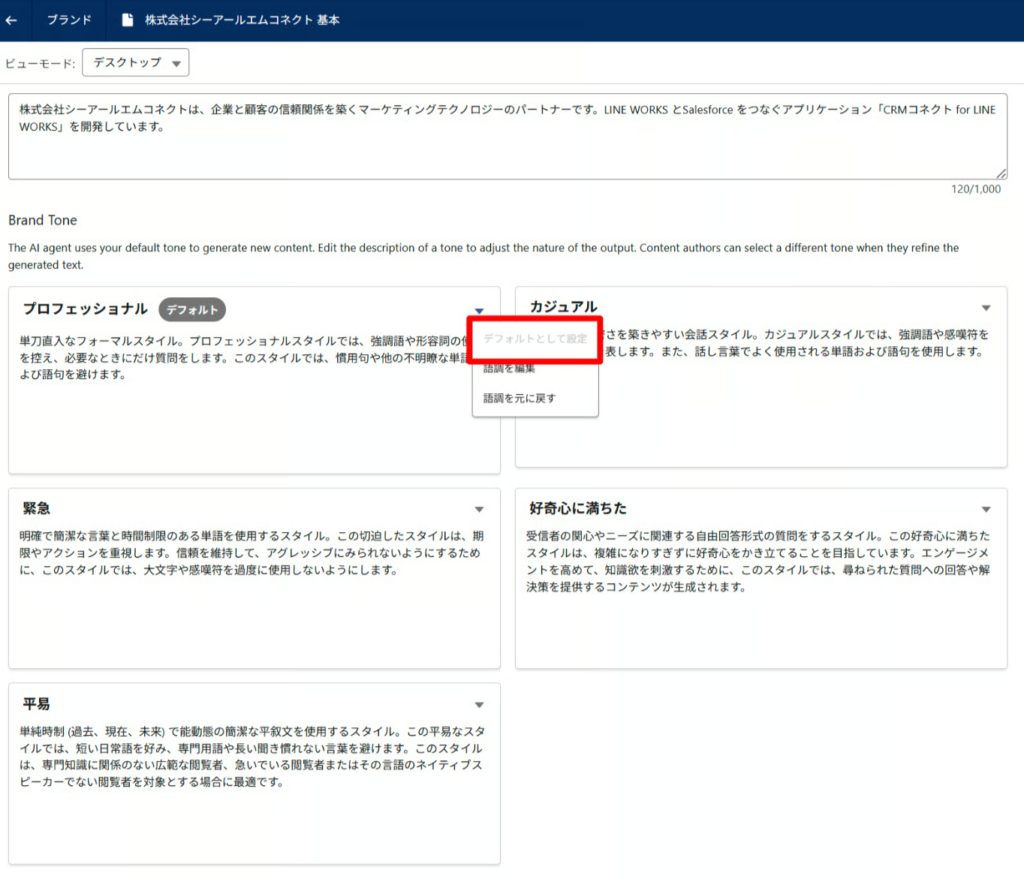Click the 緊急 tone description text
This screenshot has width=1024, height=885.
[x=251, y=553]
